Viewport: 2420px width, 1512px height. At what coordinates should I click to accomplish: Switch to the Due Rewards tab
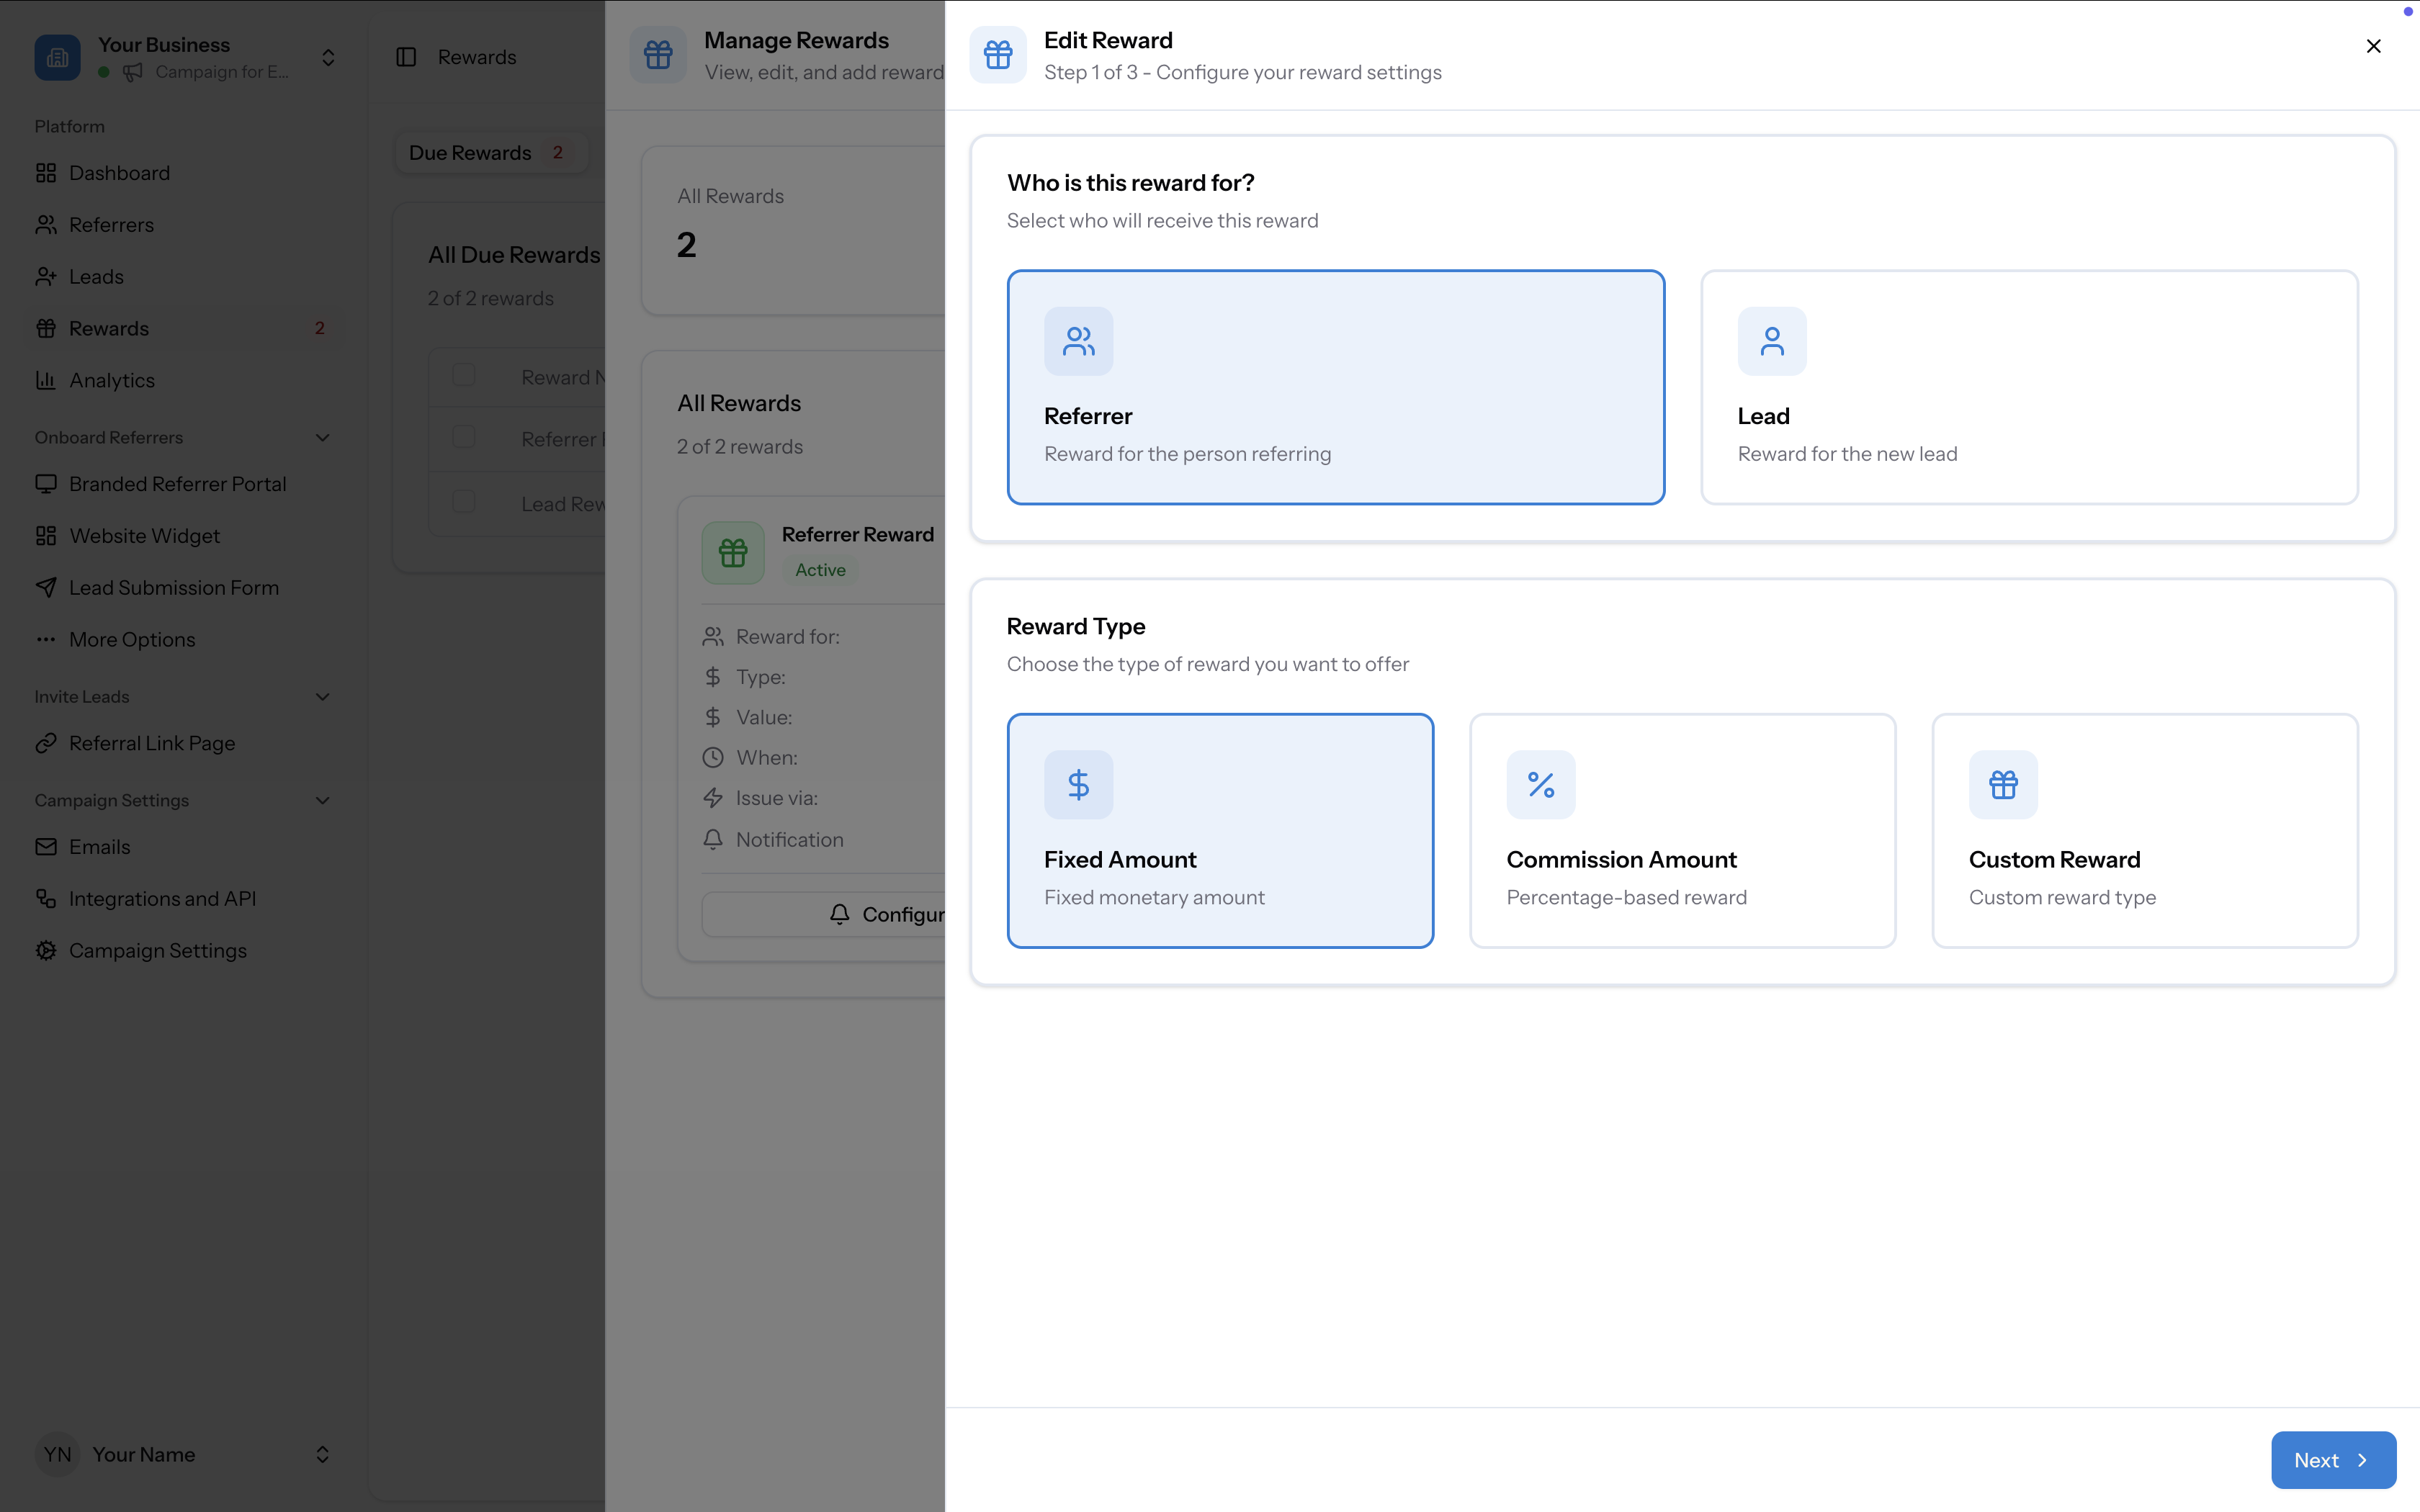pos(490,152)
